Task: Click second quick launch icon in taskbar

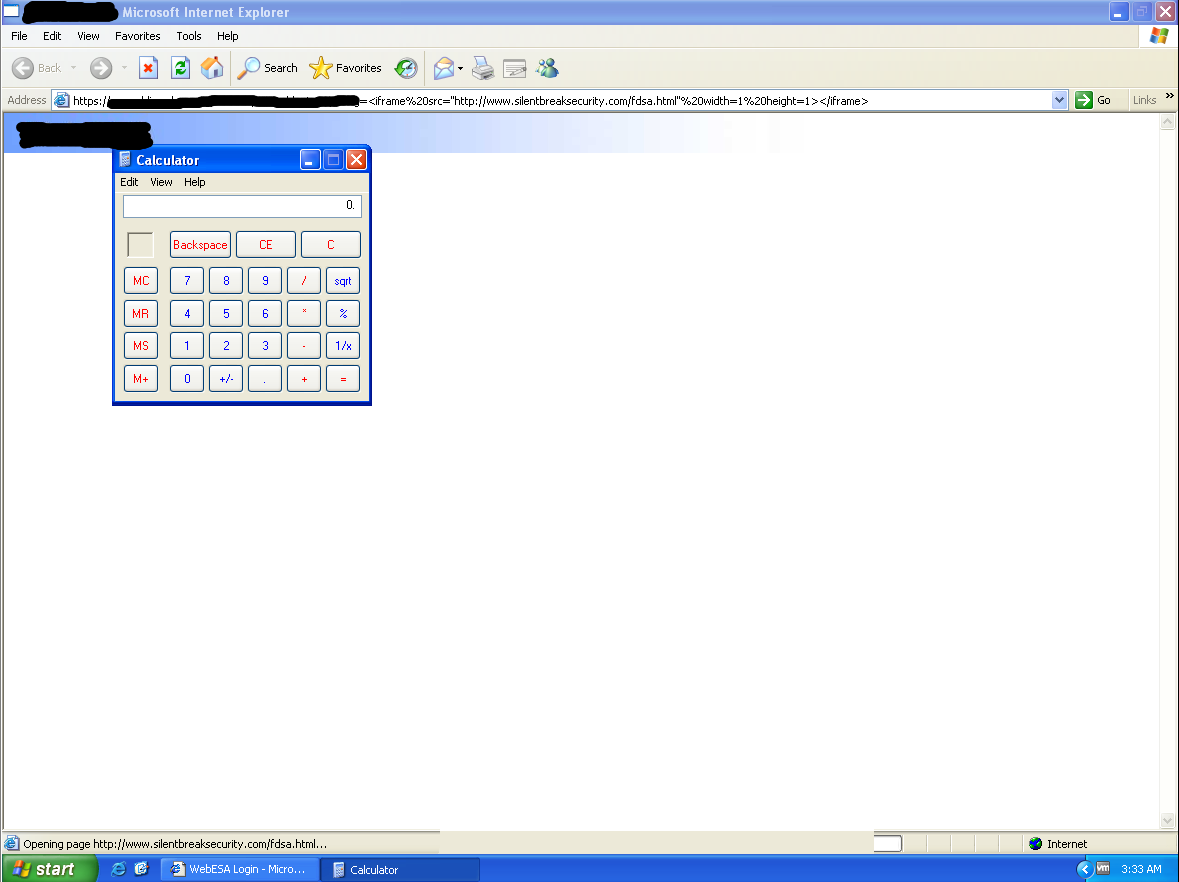Action: 141,869
